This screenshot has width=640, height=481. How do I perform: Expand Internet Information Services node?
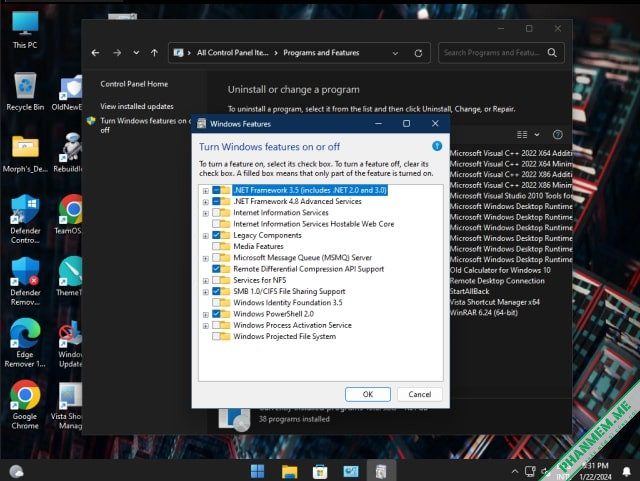tap(205, 213)
